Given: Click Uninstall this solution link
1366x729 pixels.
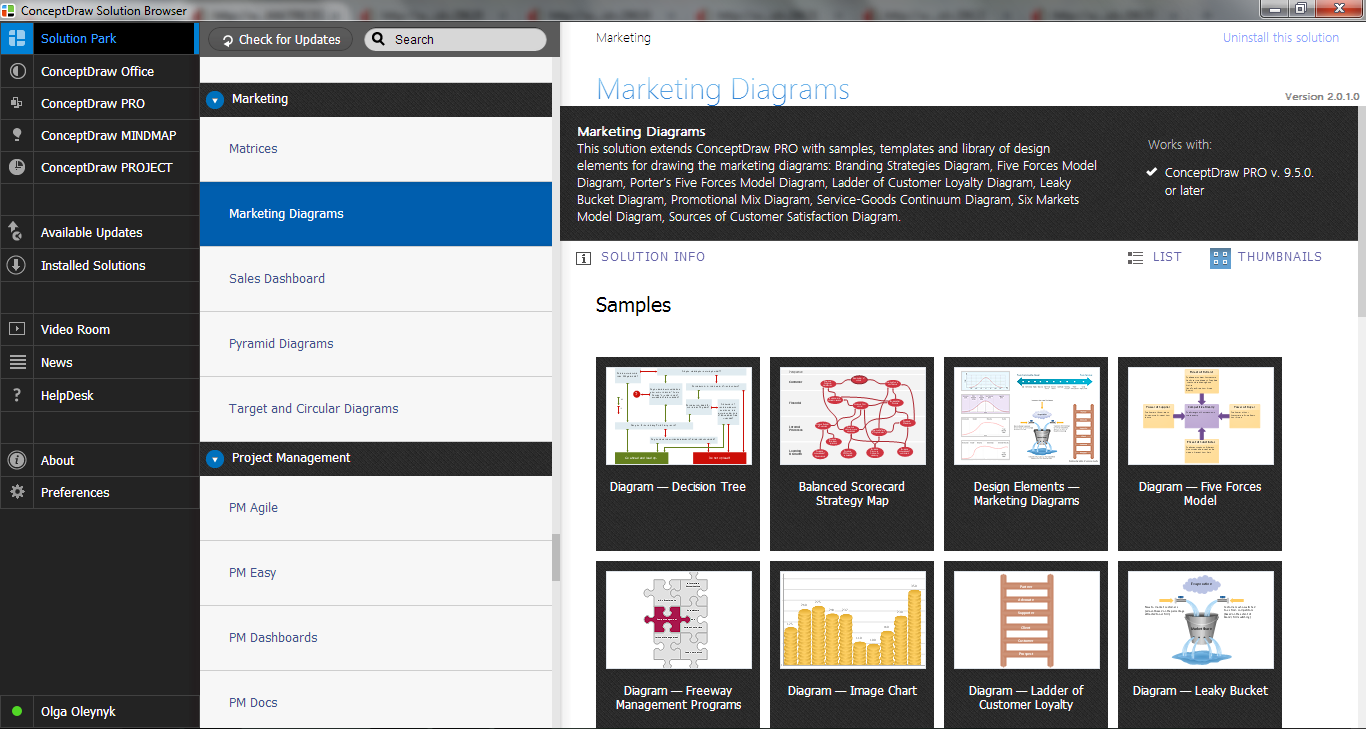Looking at the screenshot, I should click(x=1280, y=38).
